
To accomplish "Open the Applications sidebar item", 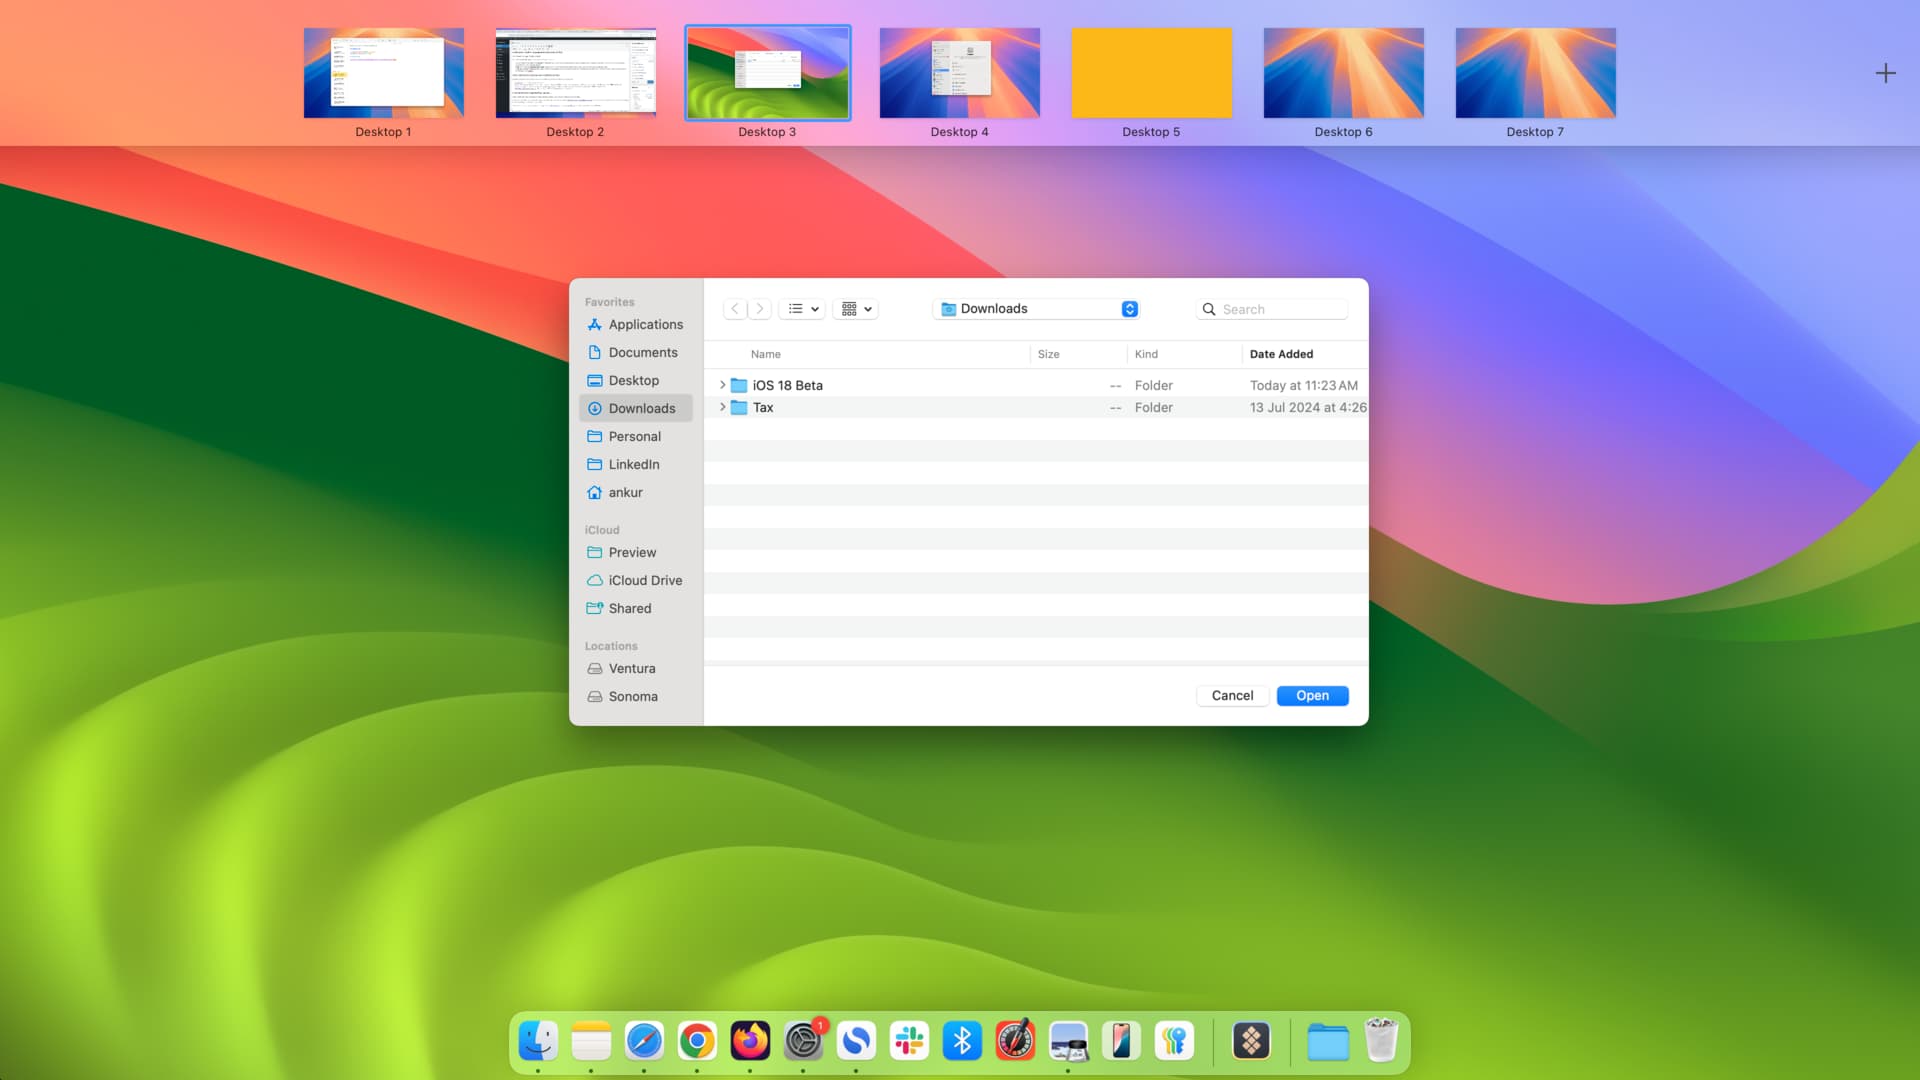I will coord(645,324).
